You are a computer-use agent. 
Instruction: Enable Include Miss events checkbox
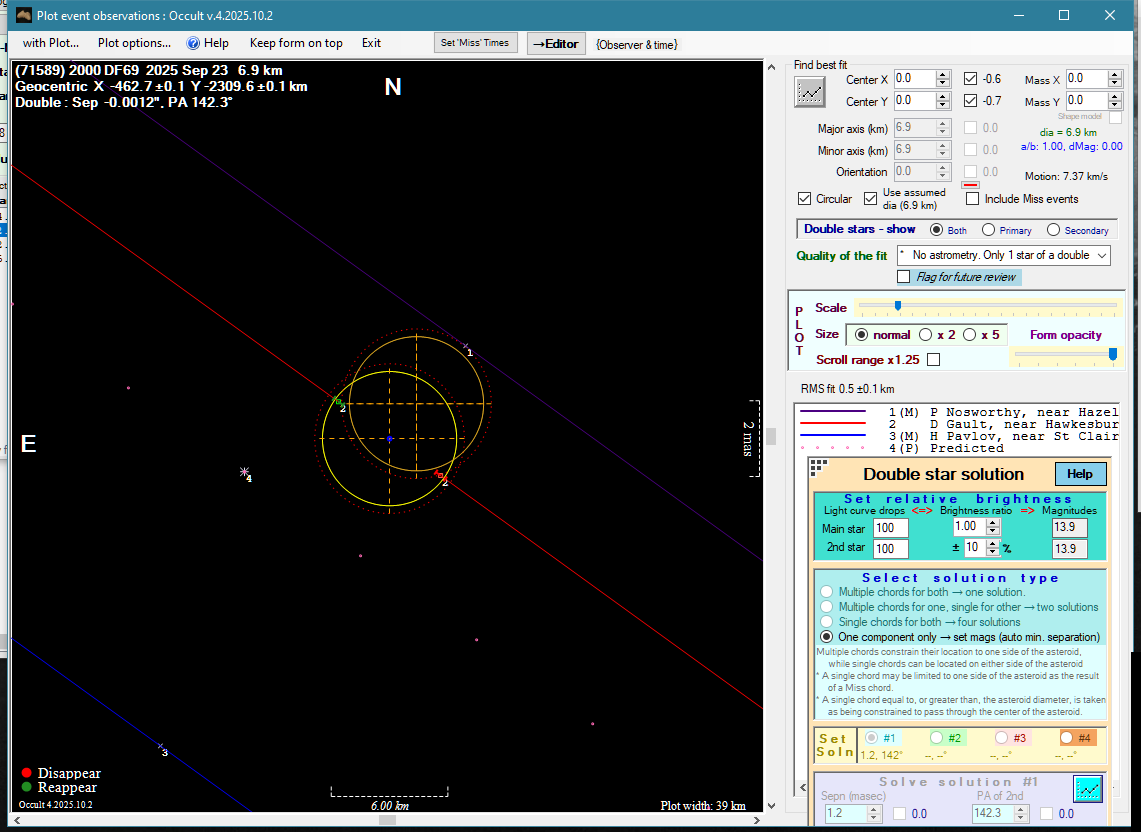click(972, 199)
